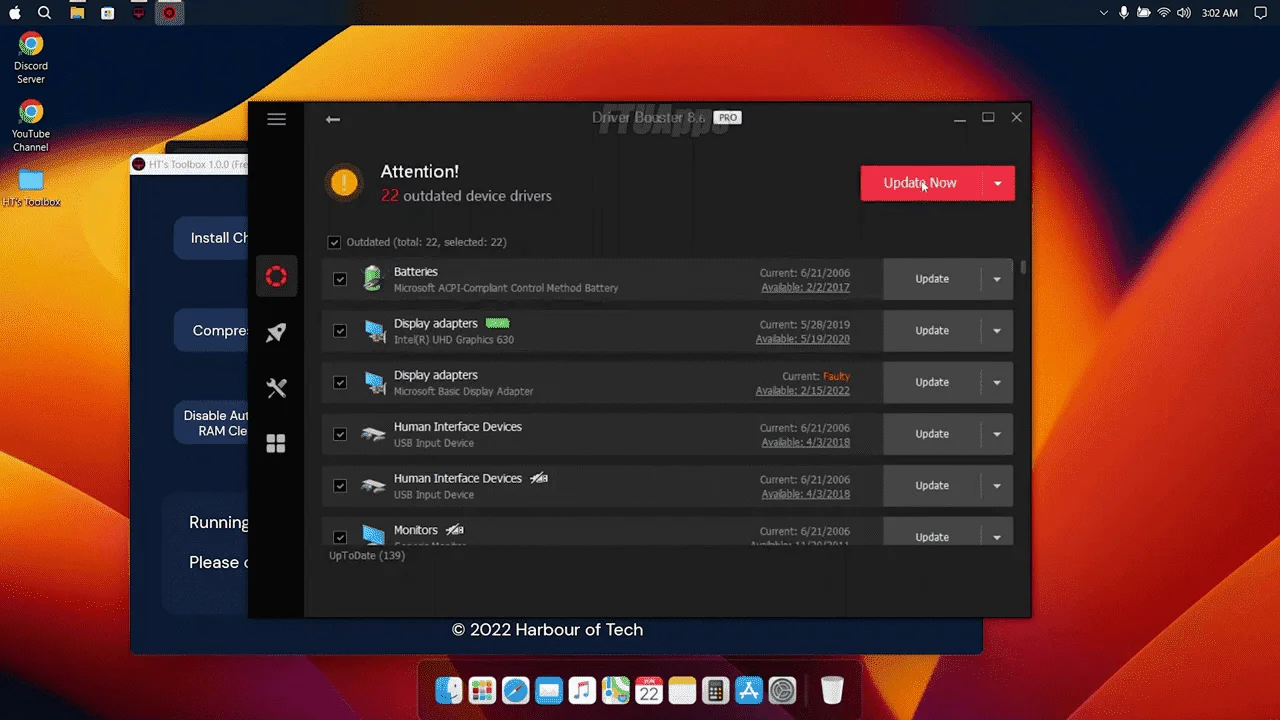Open the YouTube Channel desktop shortcut
The height and width of the screenshot is (720, 1280).
(x=31, y=126)
